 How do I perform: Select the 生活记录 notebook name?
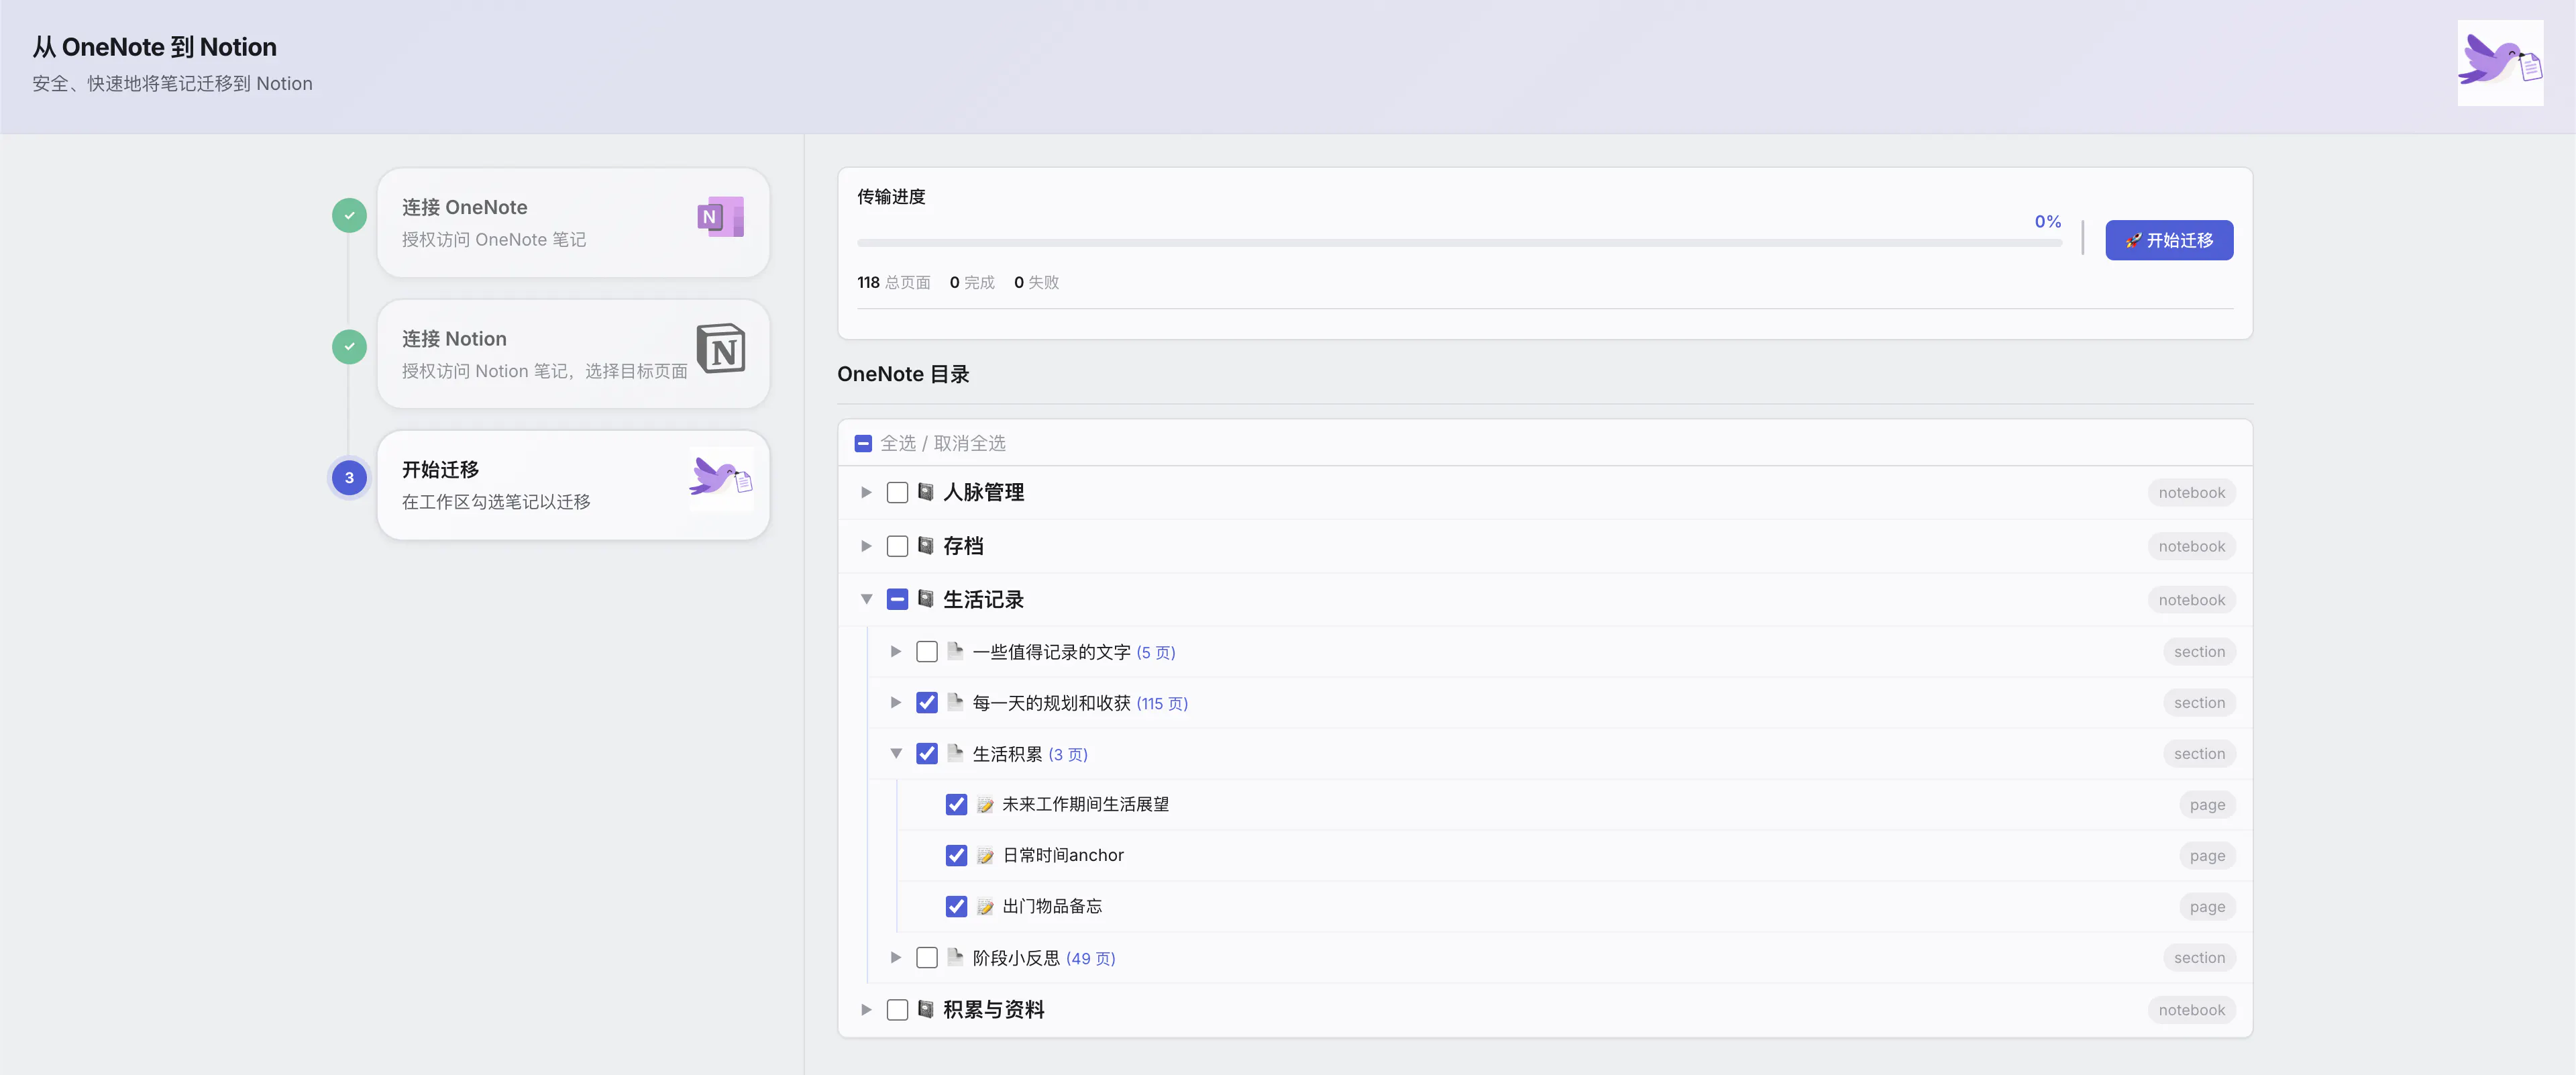[x=983, y=599]
